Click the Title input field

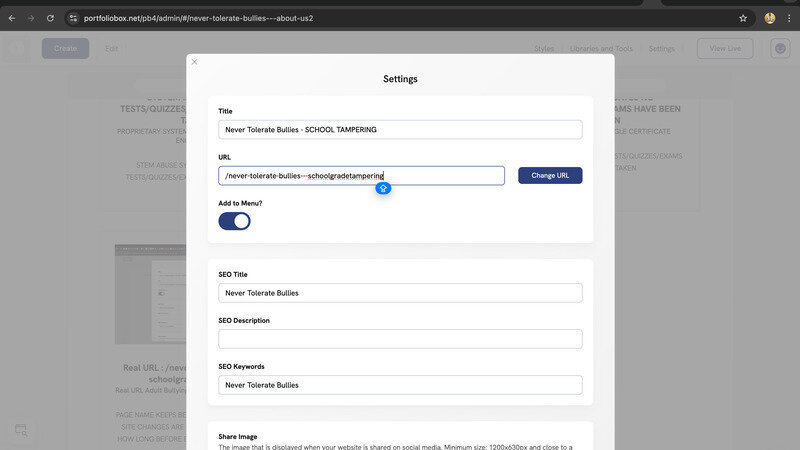point(400,130)
